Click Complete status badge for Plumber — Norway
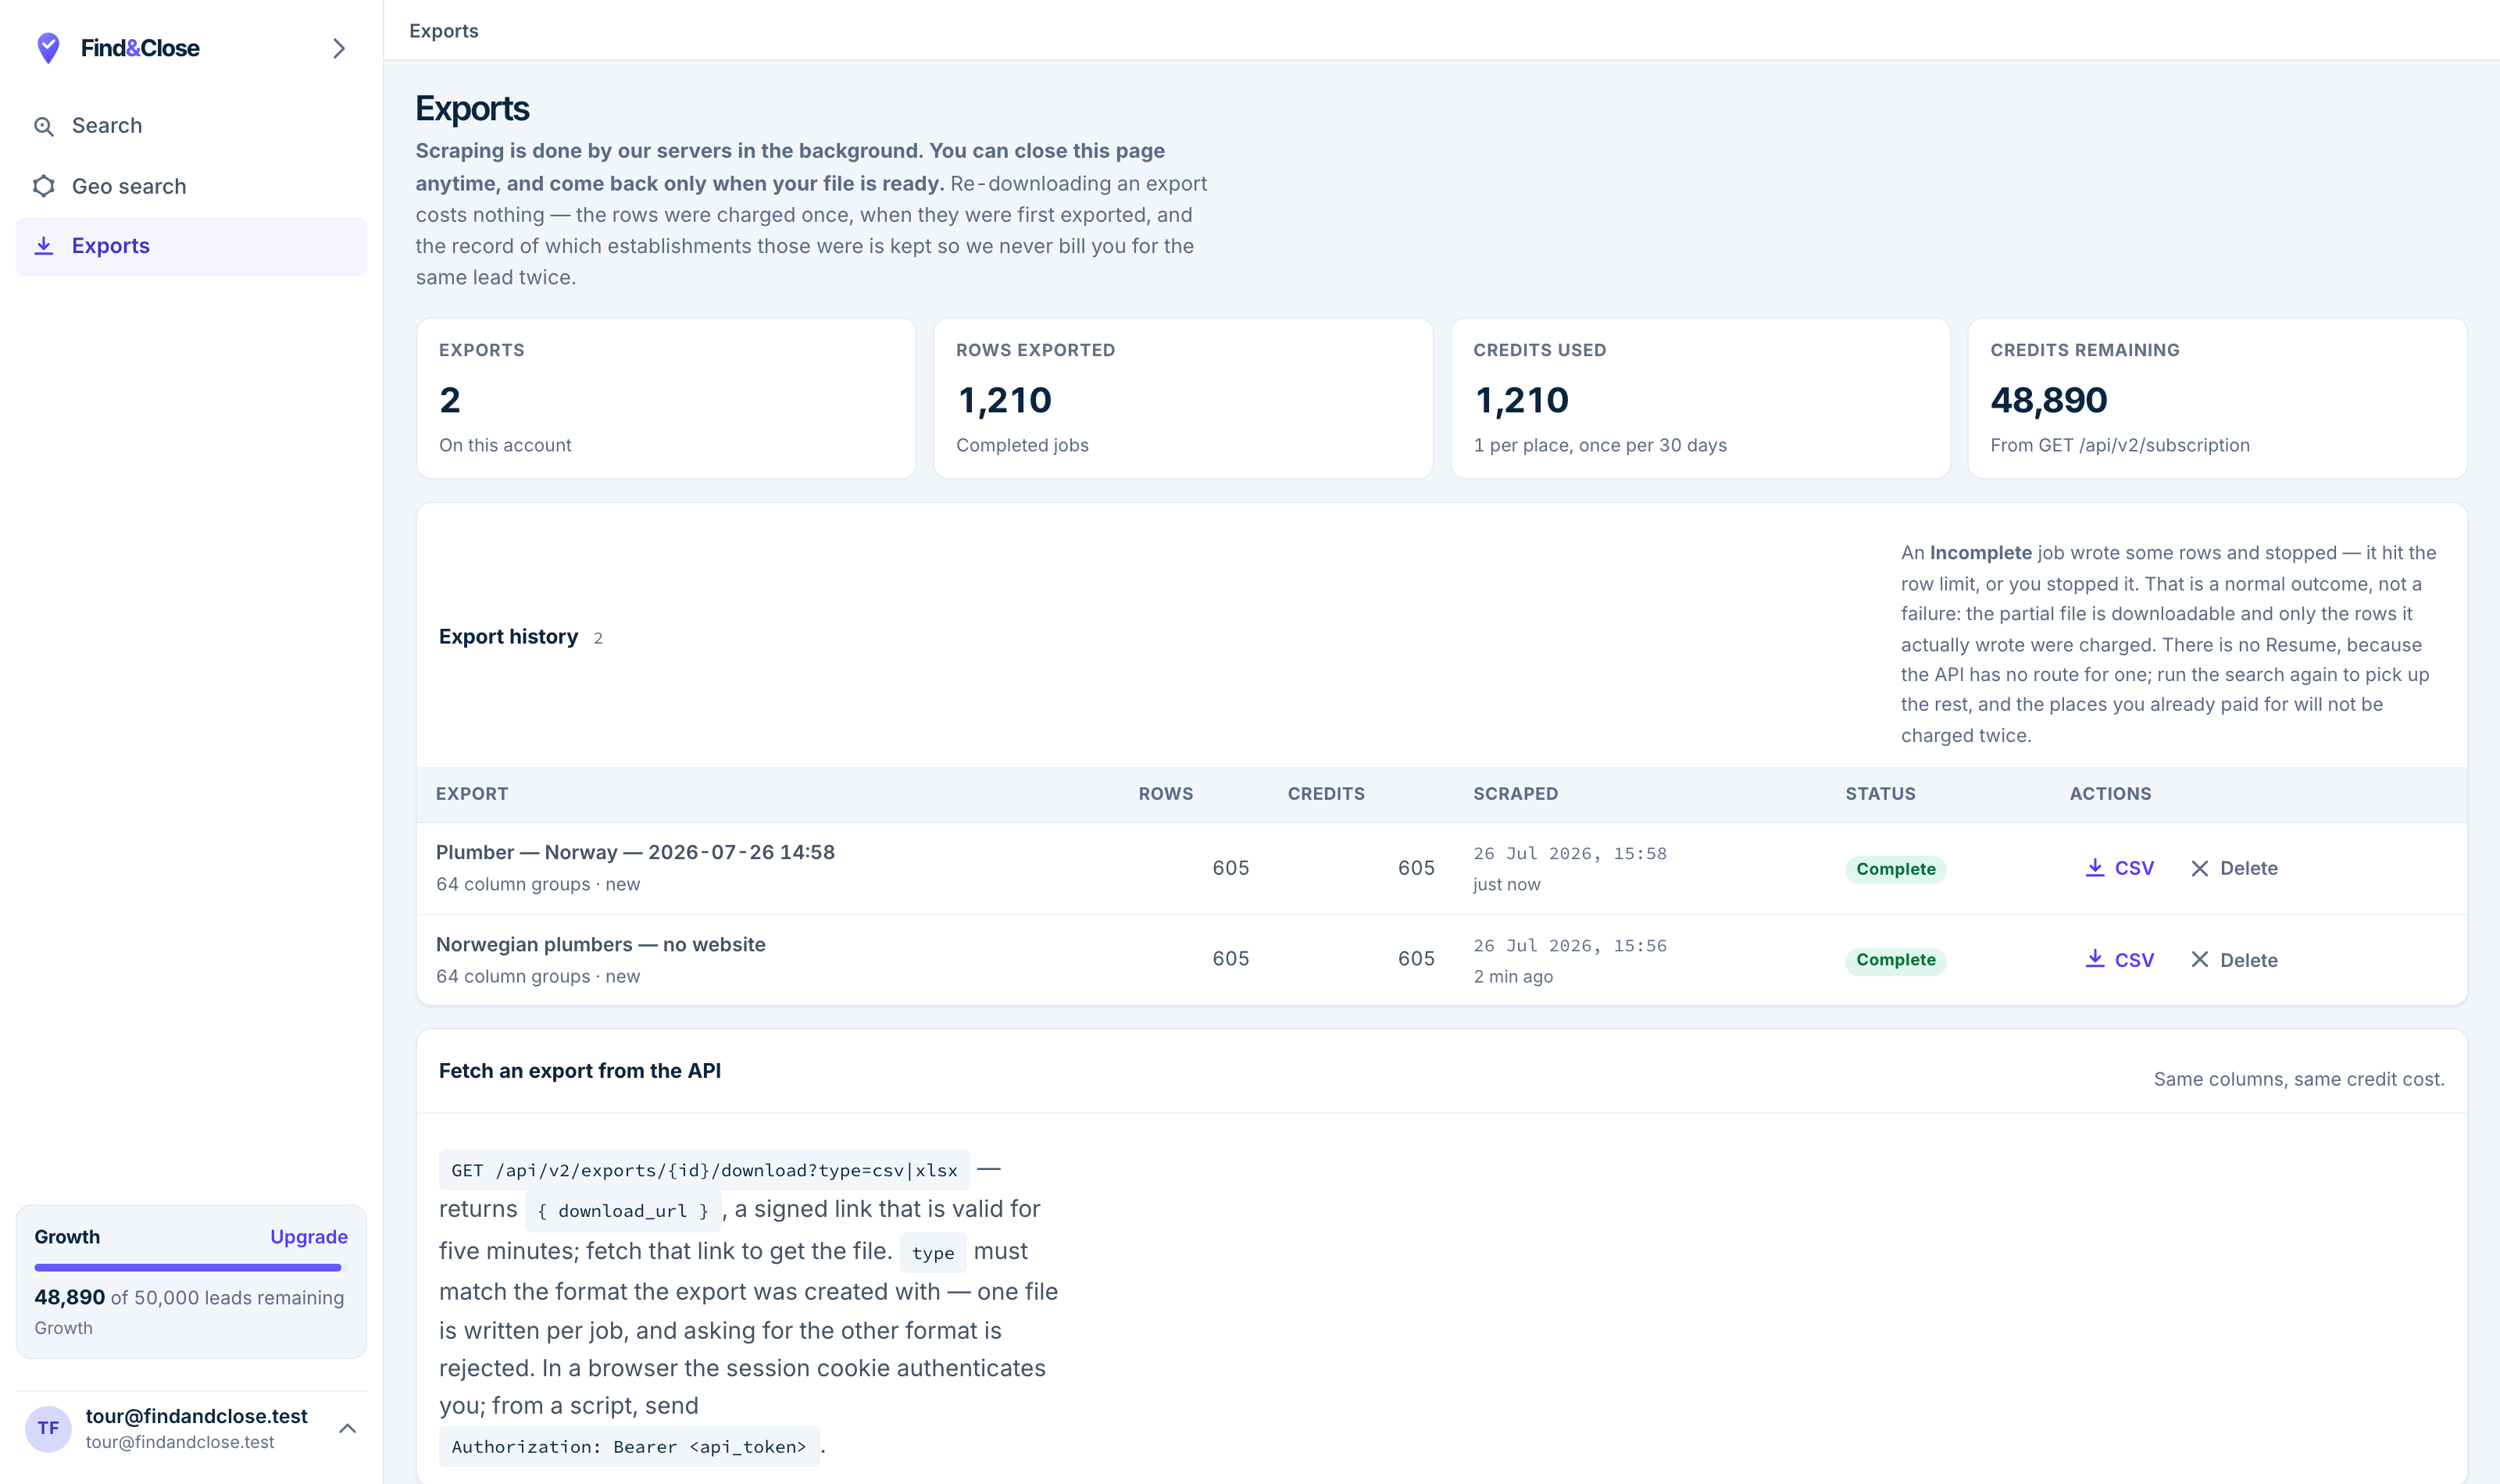This screenshot has height=1484, width=2500. pos(1896,869)
